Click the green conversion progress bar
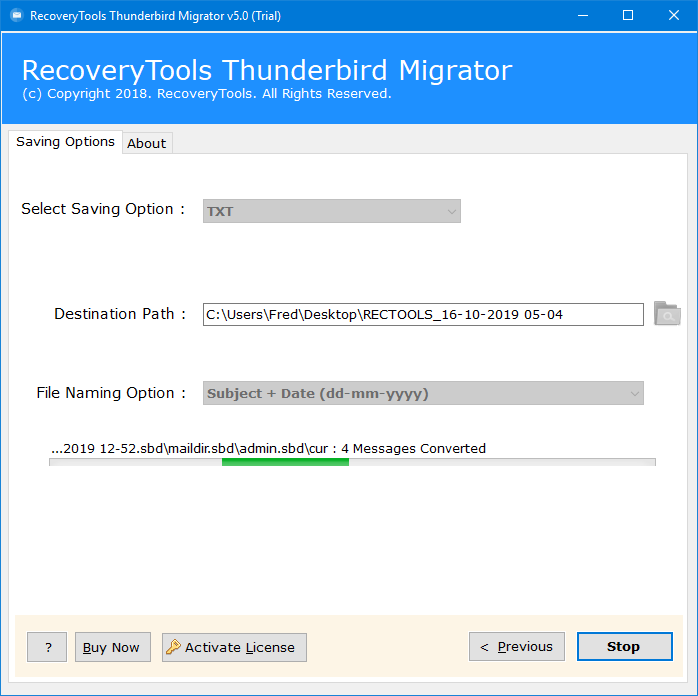This screenshot has width=698, height=696. tap(352, 462)
